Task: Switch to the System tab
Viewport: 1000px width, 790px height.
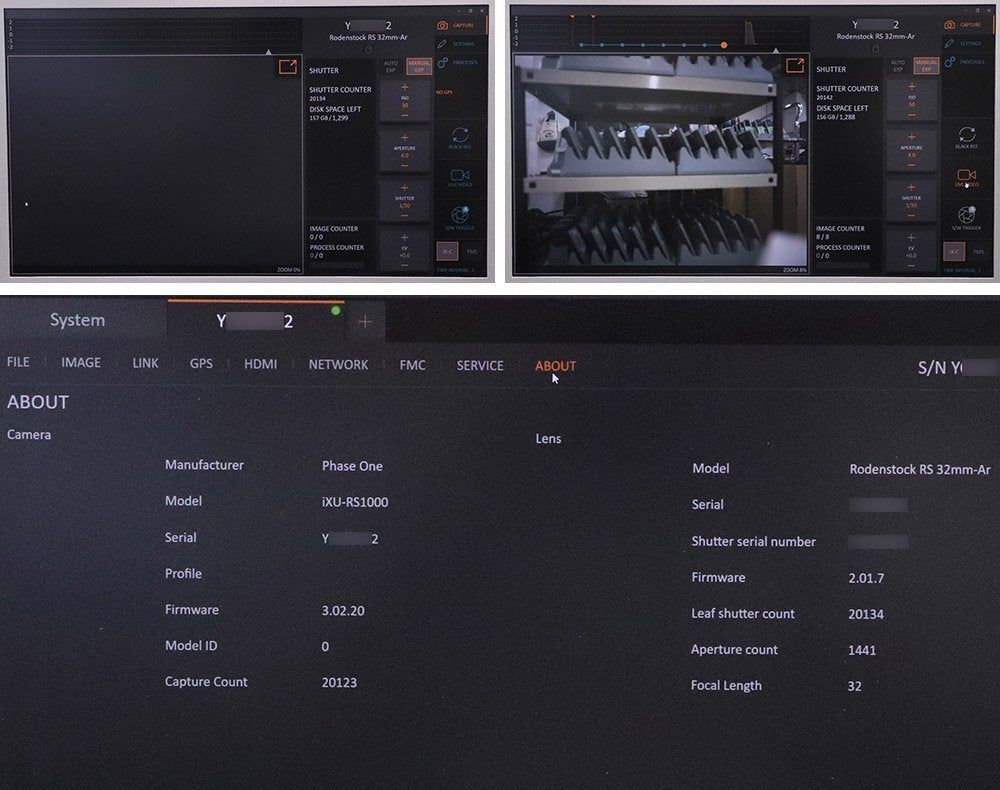Action: tap(78, 320)
